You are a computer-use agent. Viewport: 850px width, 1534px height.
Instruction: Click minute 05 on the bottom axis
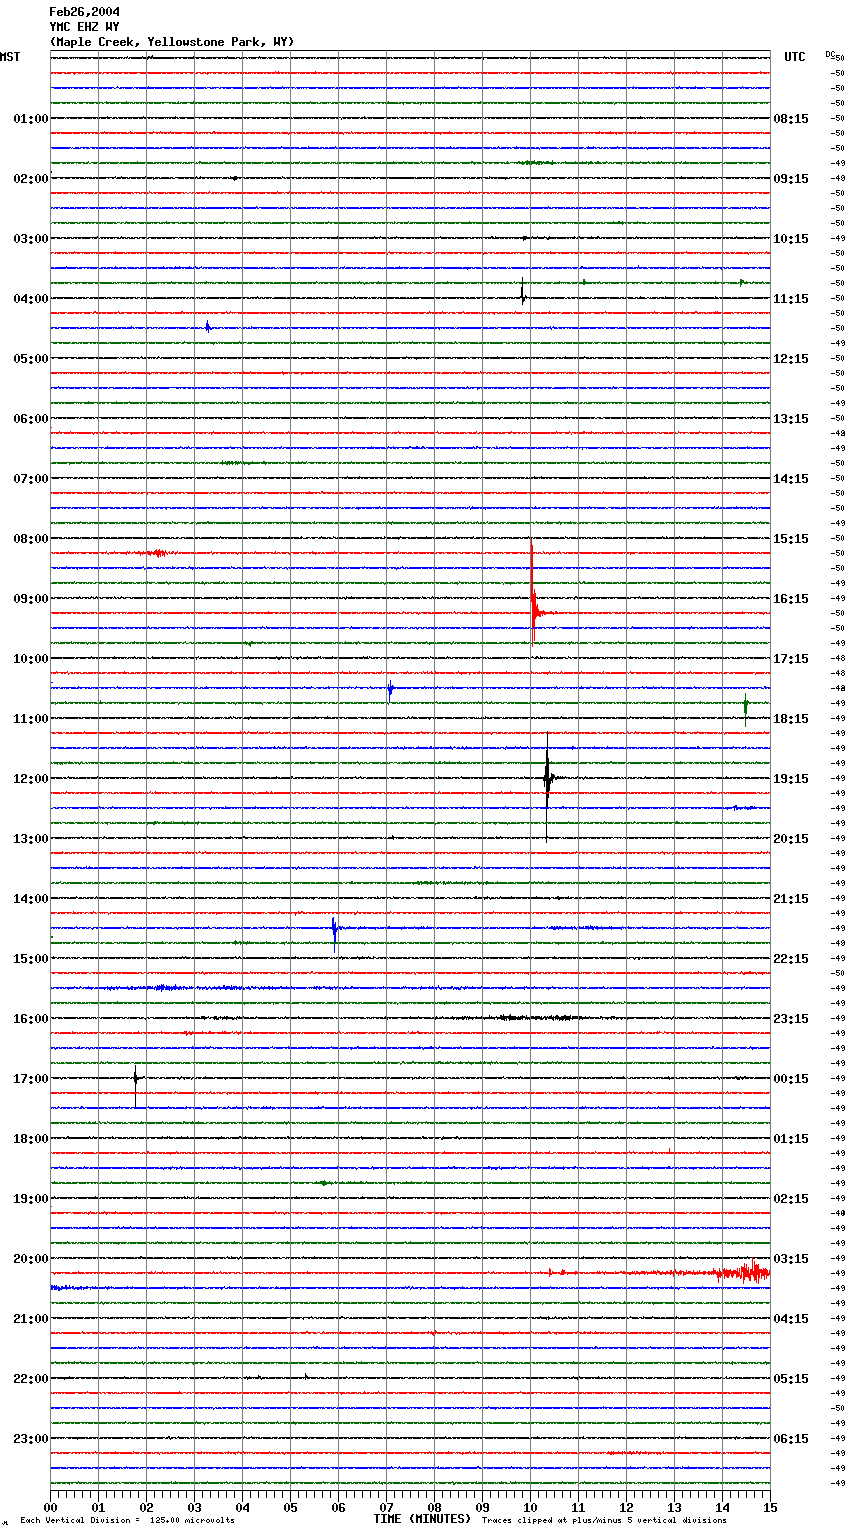click(290, 1507)
